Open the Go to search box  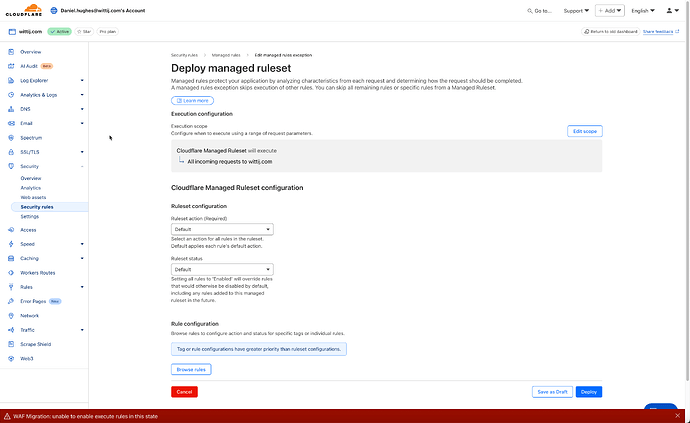[x=539, y=11]
